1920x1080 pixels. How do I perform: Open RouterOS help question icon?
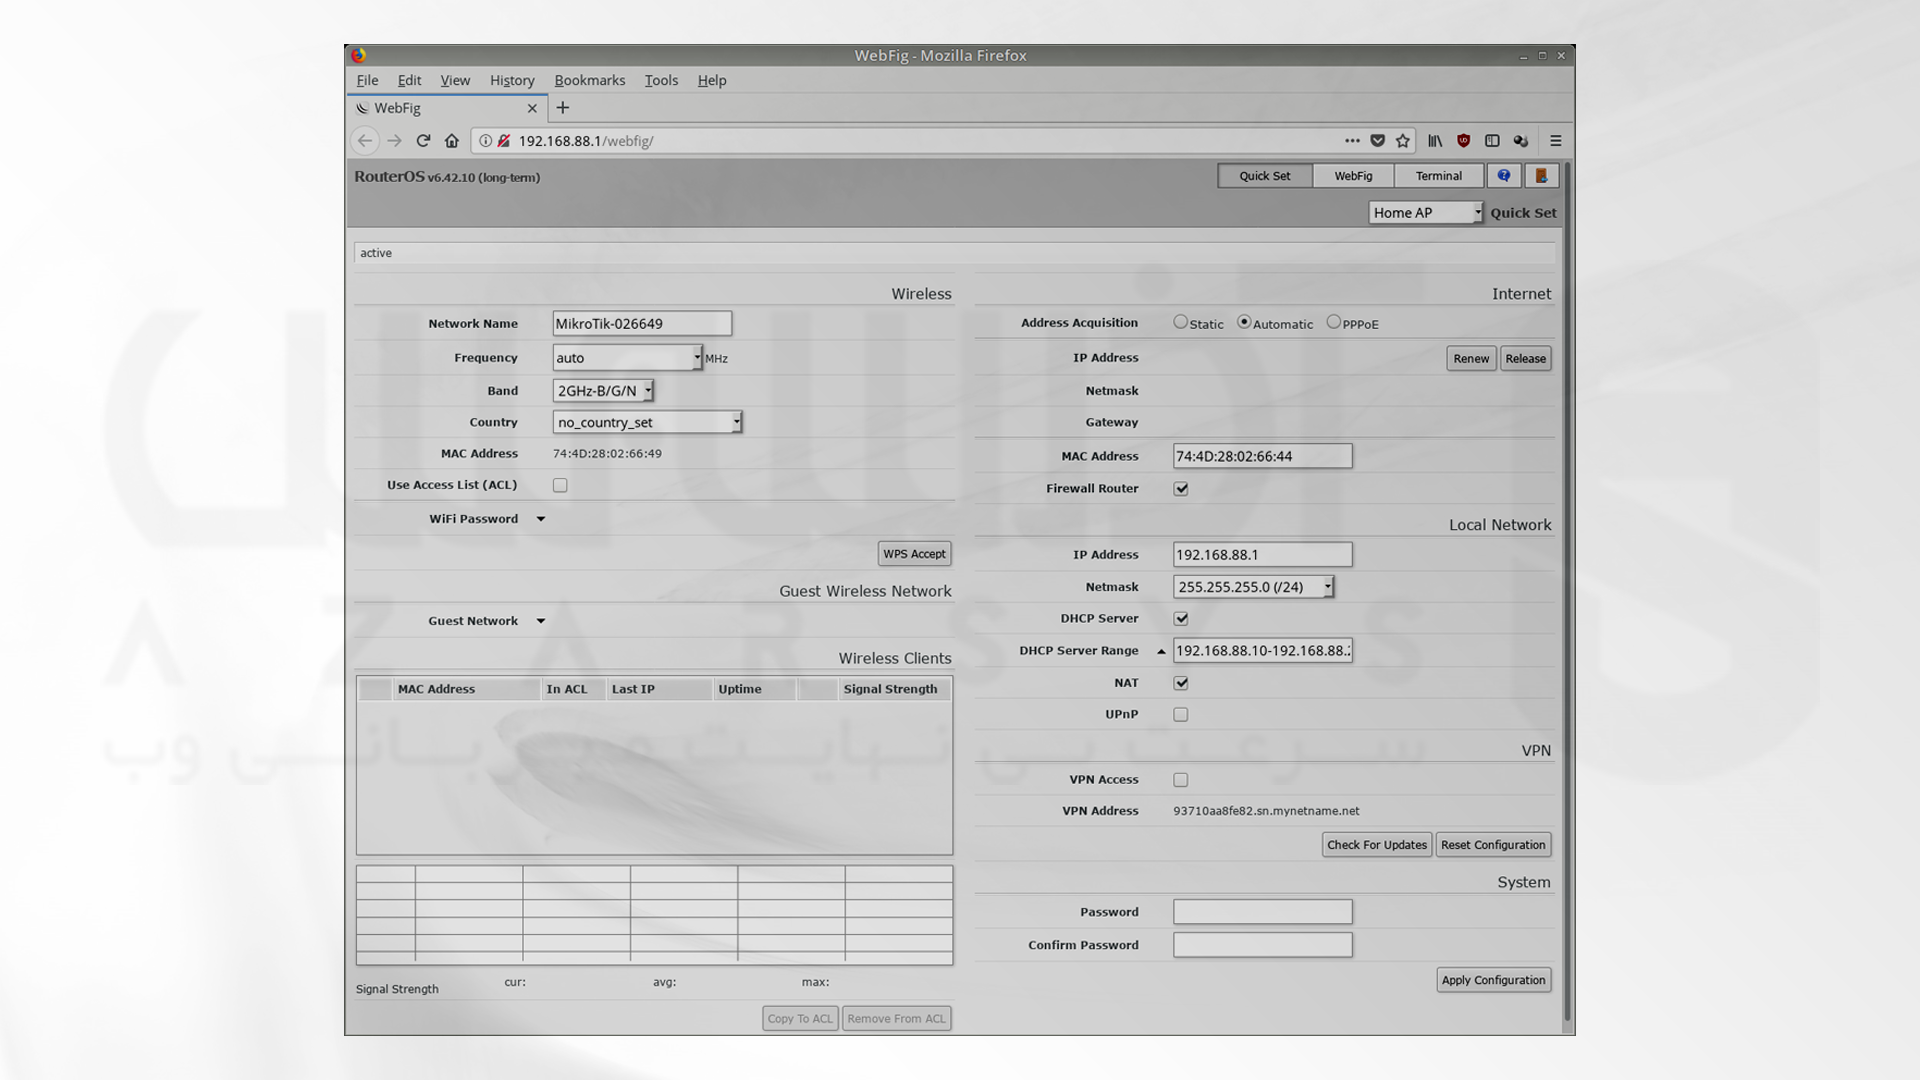1504,176
